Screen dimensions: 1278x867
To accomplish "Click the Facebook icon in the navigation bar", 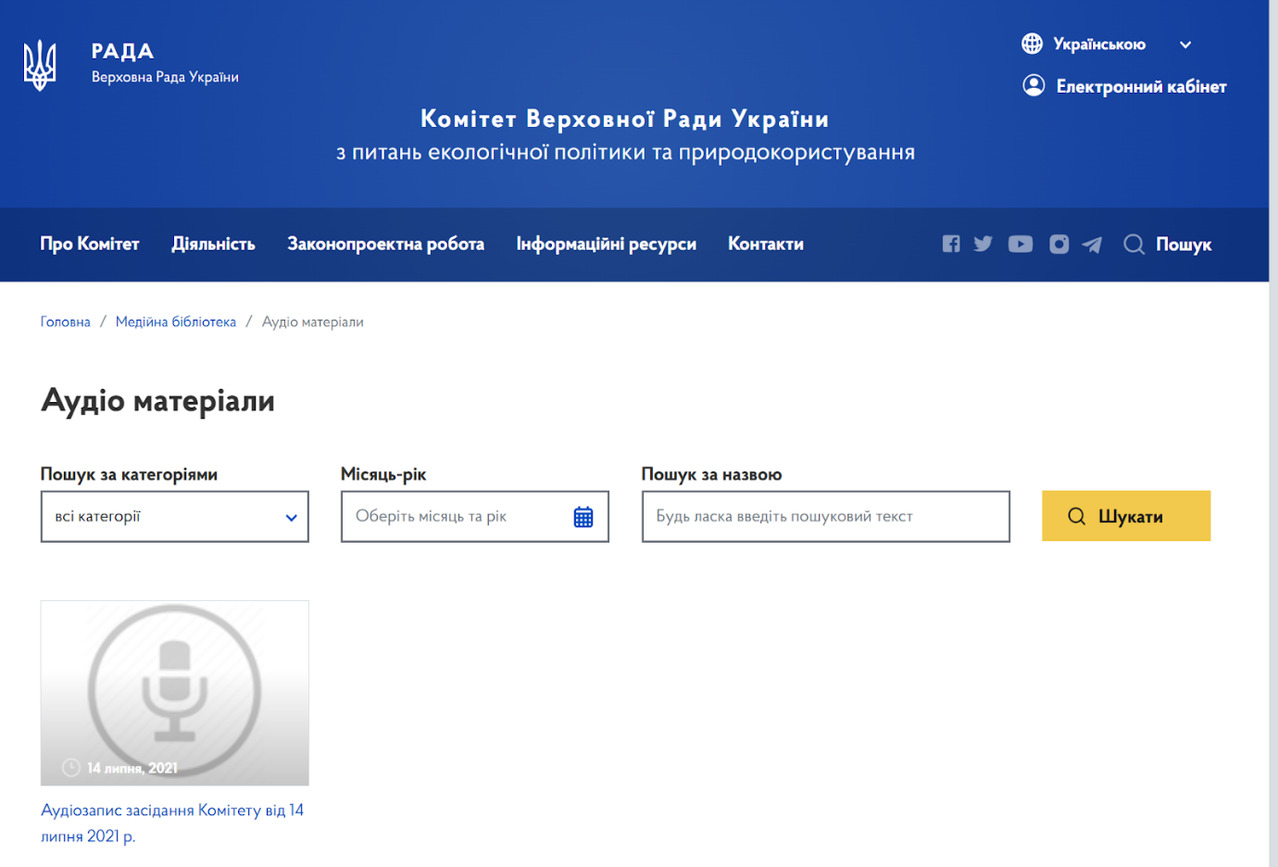I will (x=951, y=244).
